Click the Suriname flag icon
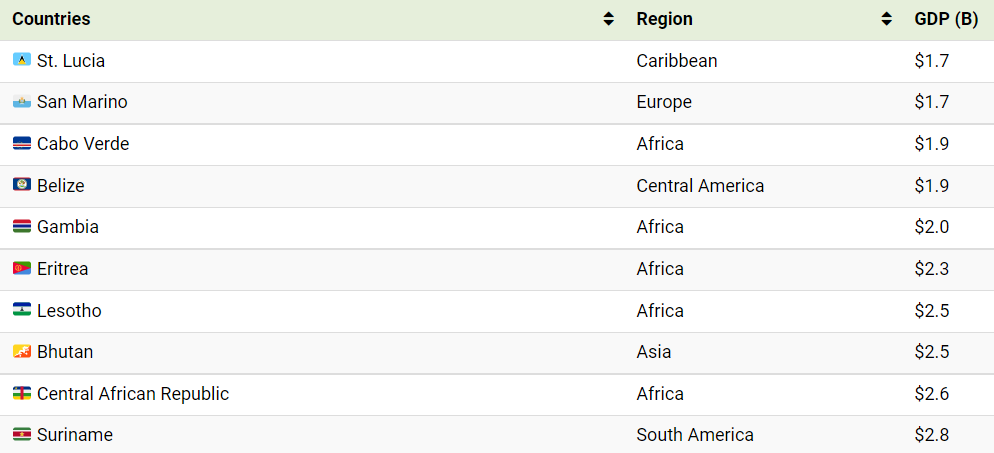Viewport: 994px width, 453px height. pyautogui.click(x=22, y=435)
